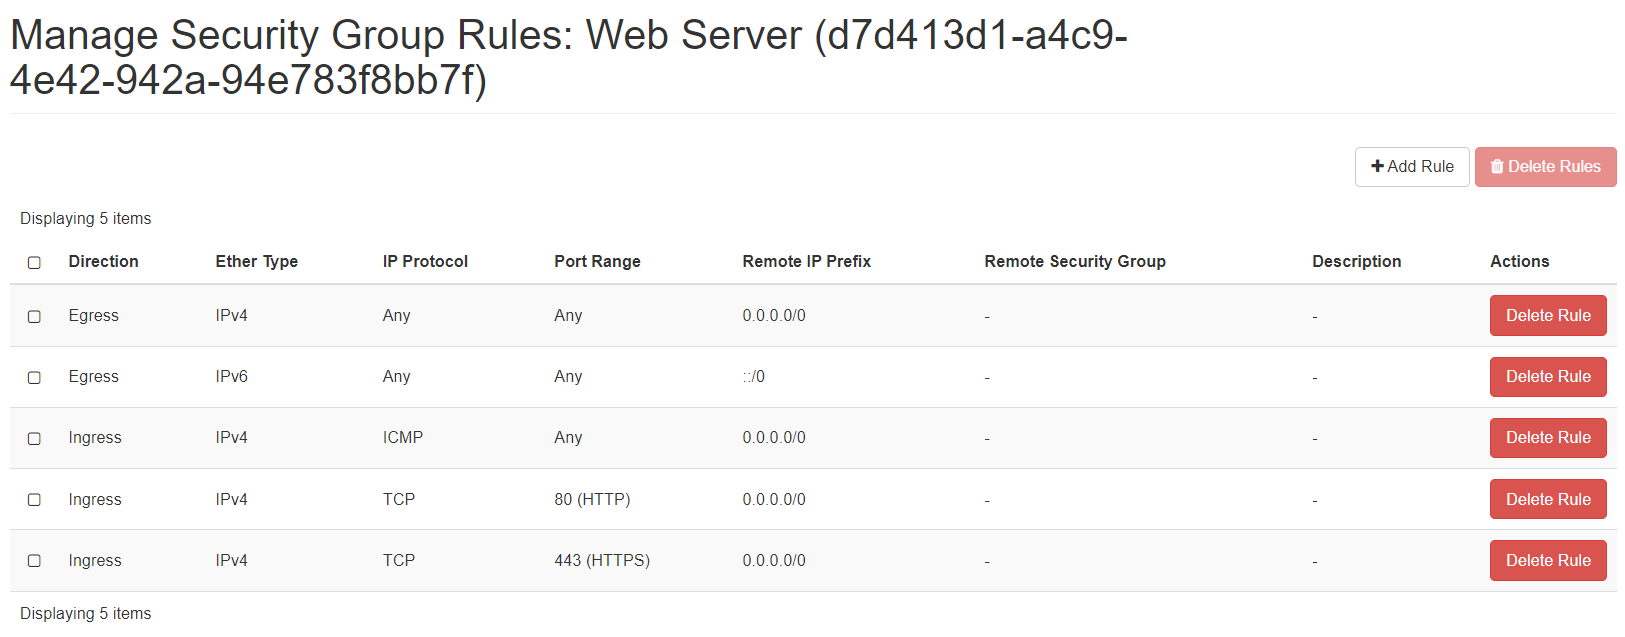Image resolution: width=1625 pixels, height=637 pixels.
Task: Select the ::/0 remote prefix cell
Action: click(x=753, y=376)
